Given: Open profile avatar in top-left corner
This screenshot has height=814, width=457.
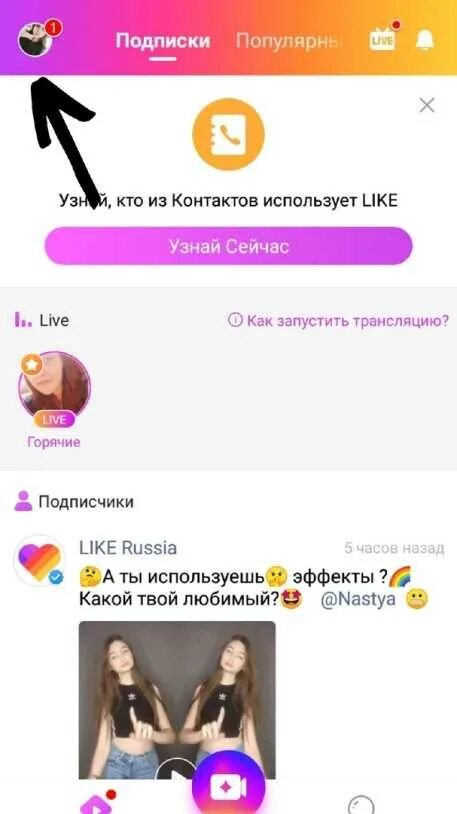Looking at the screenshot, I should pyautogui.click(x=35, y=40).
